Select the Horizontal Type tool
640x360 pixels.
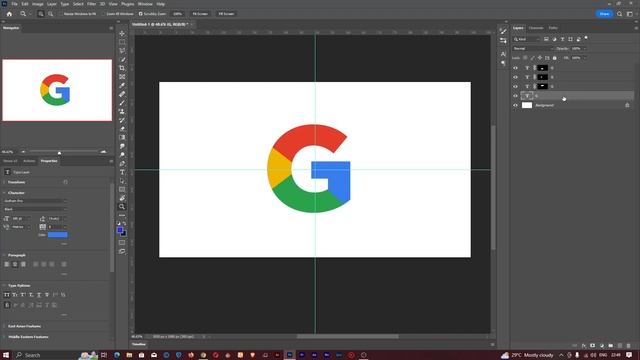click(x=122, y=172)
